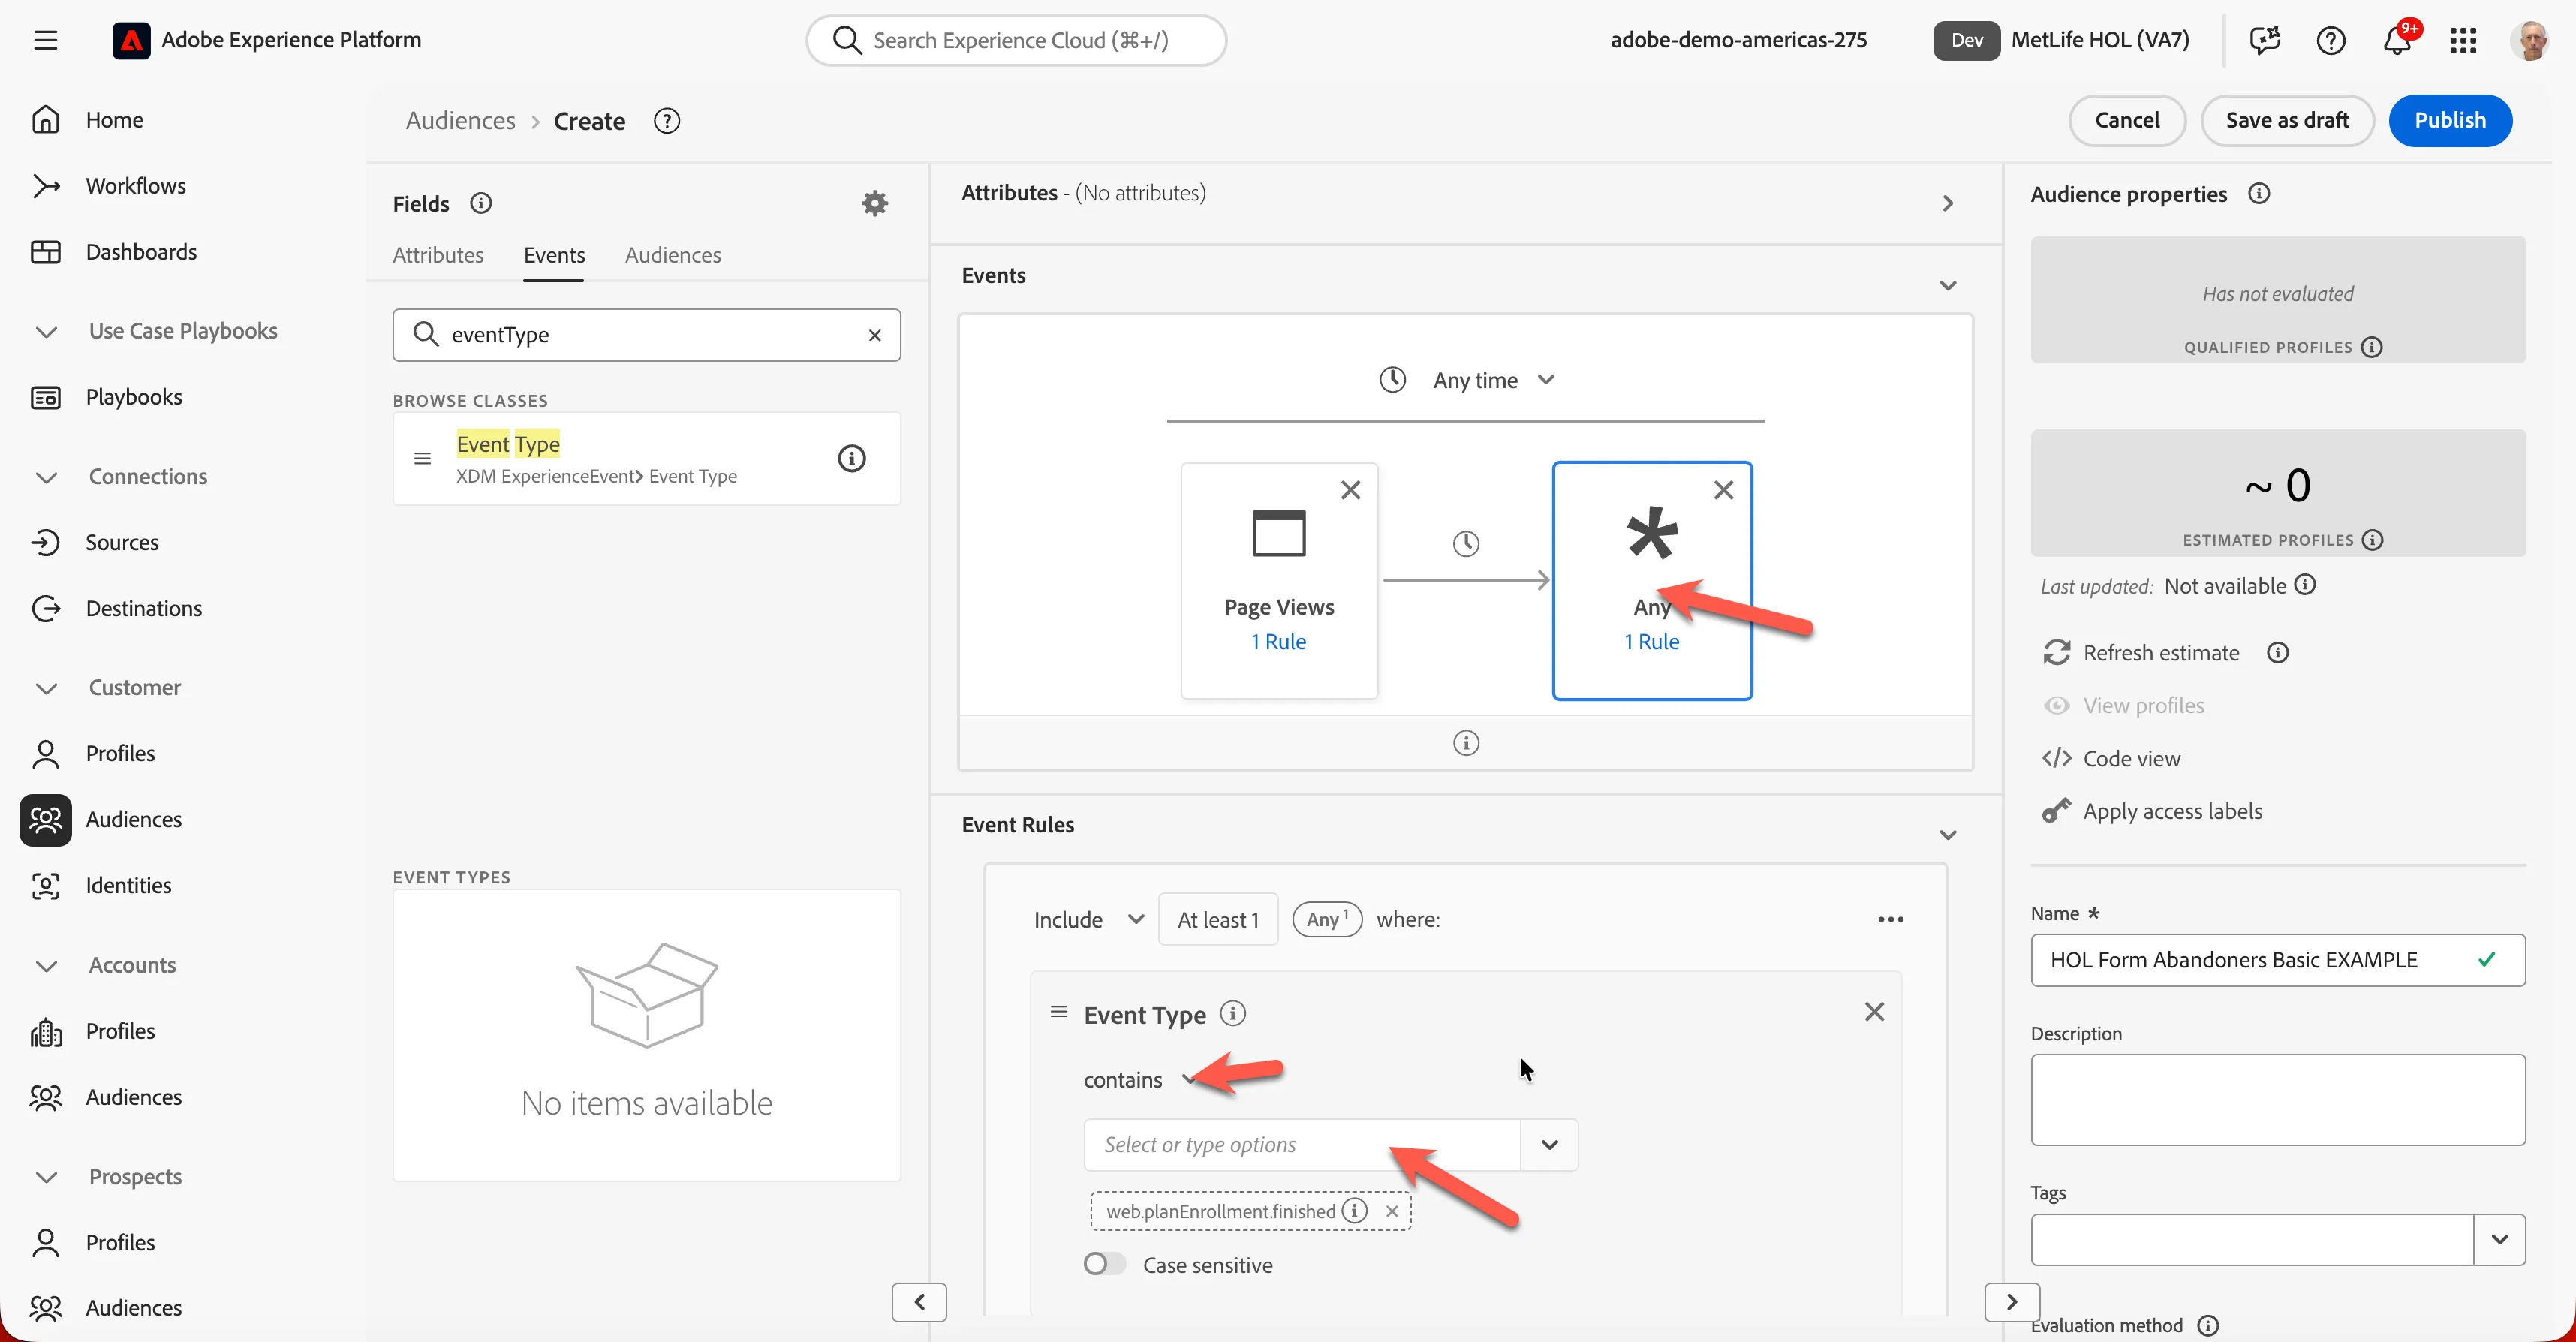Open the hamburger navigation menu

(x=45, y=40)
